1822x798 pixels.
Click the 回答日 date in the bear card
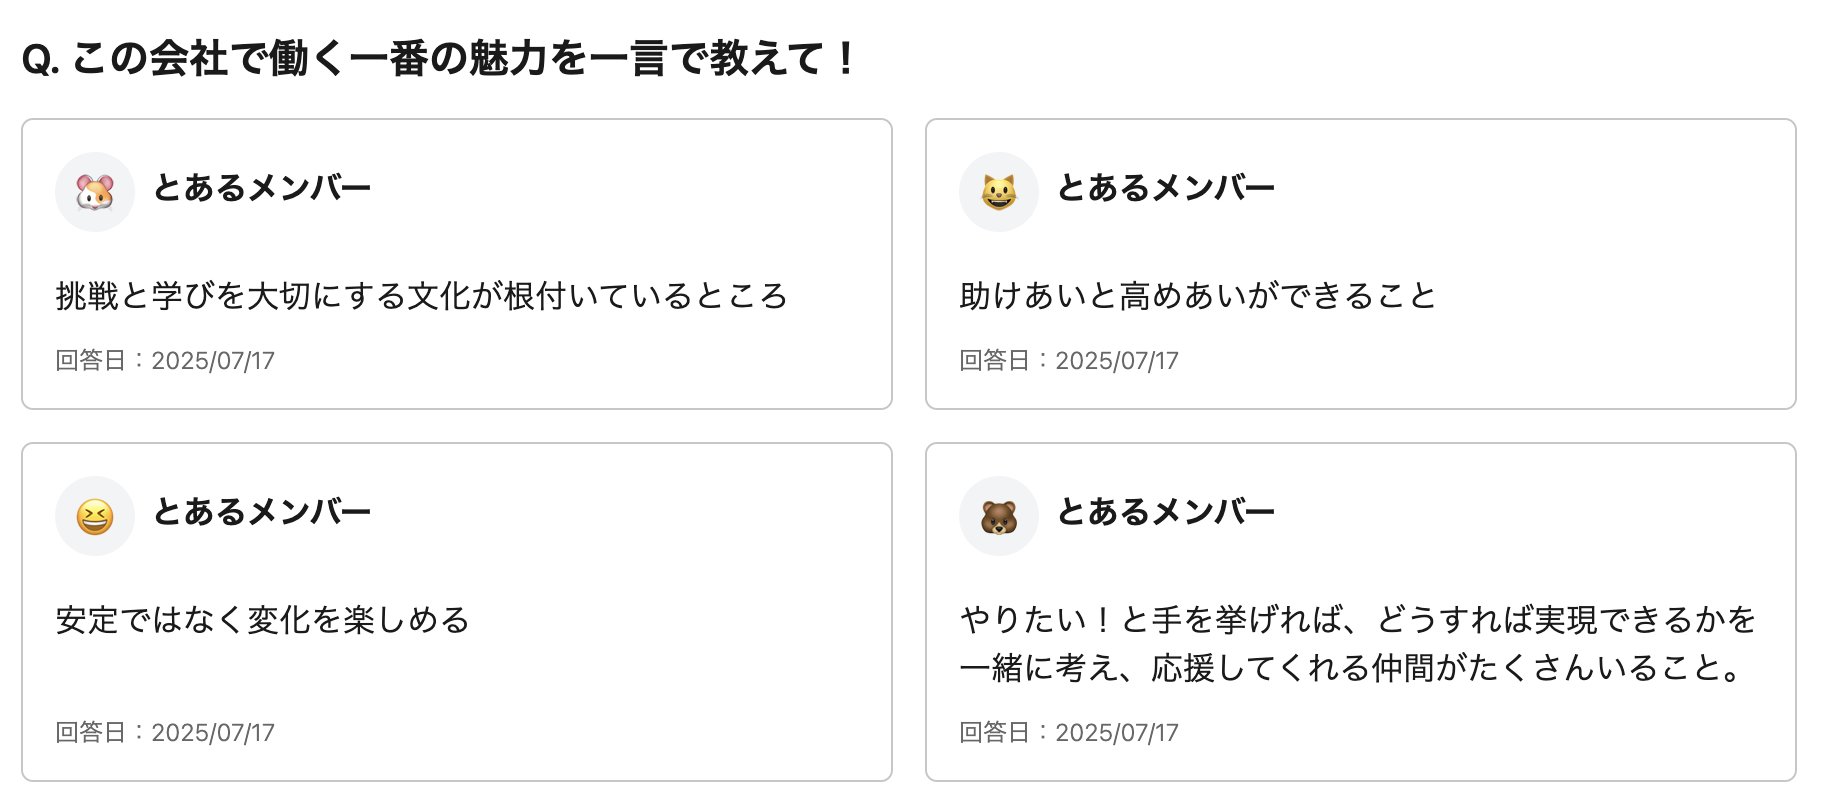pos(1069,733)
